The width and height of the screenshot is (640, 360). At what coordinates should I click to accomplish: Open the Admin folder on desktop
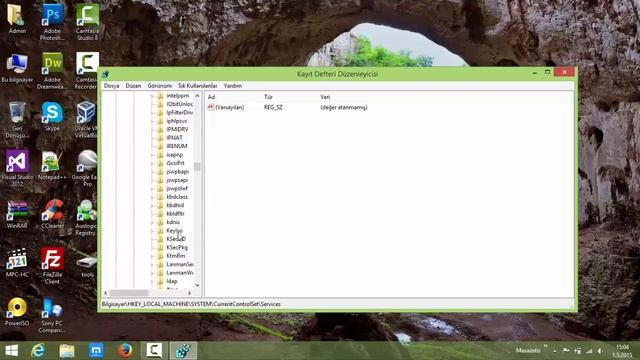point(17,19)
